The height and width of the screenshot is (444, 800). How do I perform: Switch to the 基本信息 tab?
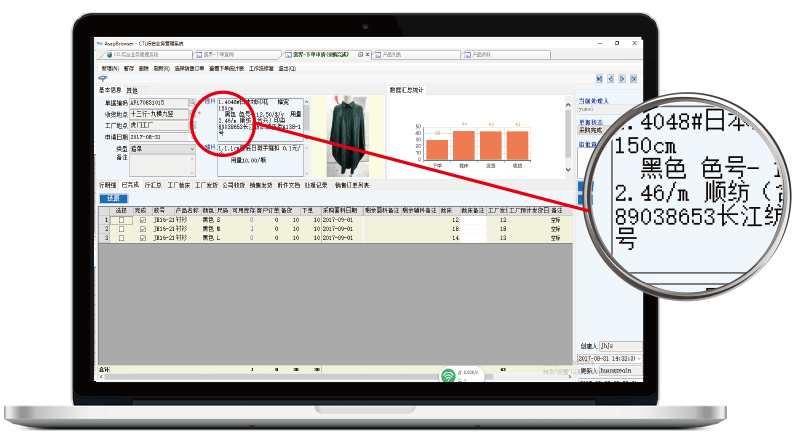(x=110, y=90)
